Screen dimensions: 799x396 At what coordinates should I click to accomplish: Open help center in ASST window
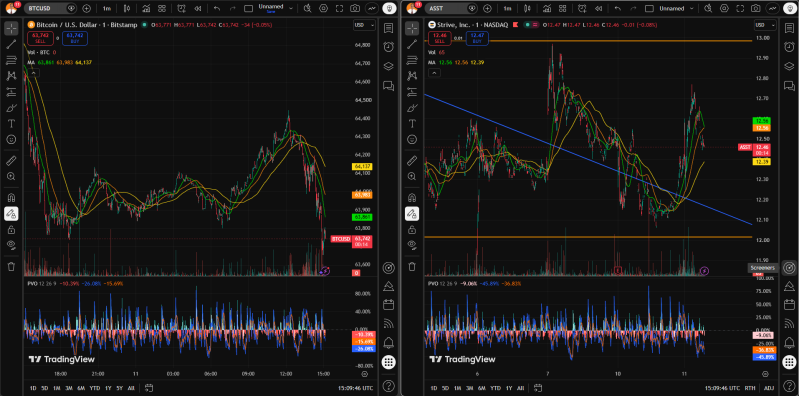click(789, 385)
